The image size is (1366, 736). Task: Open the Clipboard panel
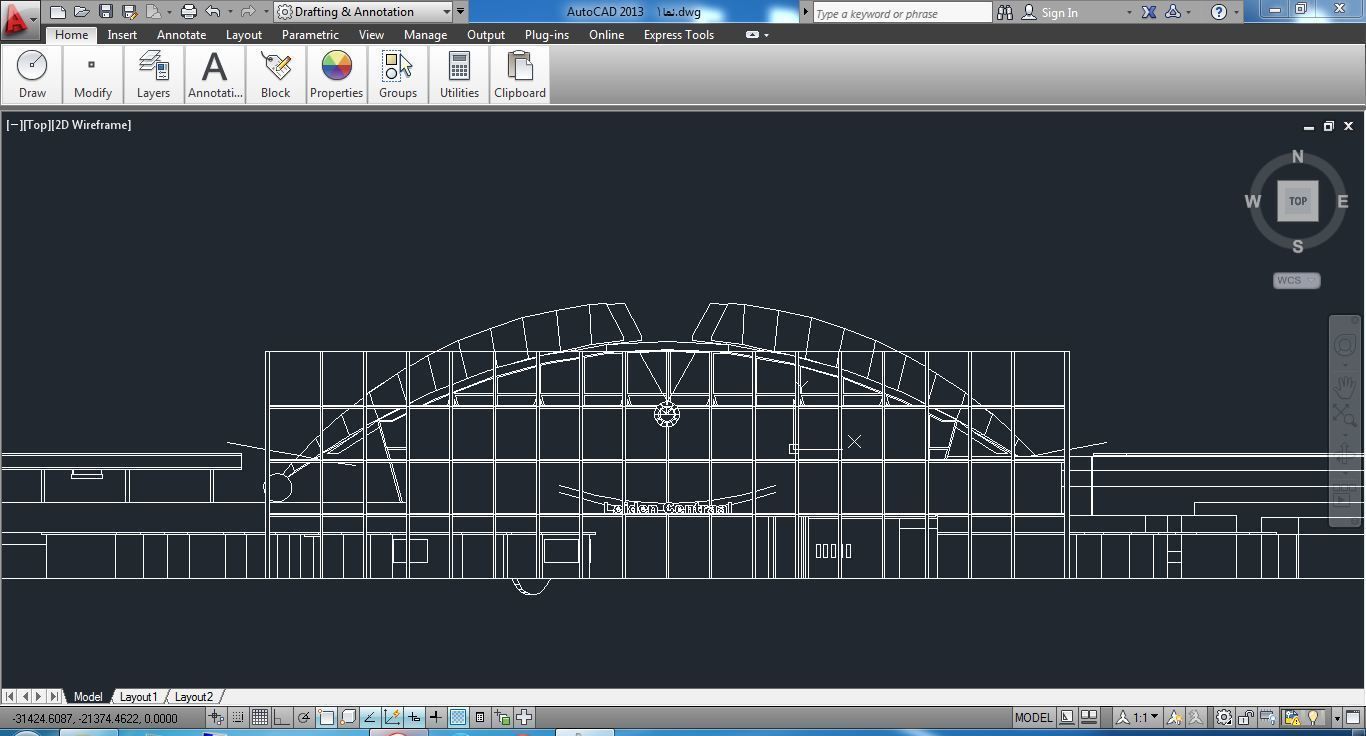tap(519, 74)
